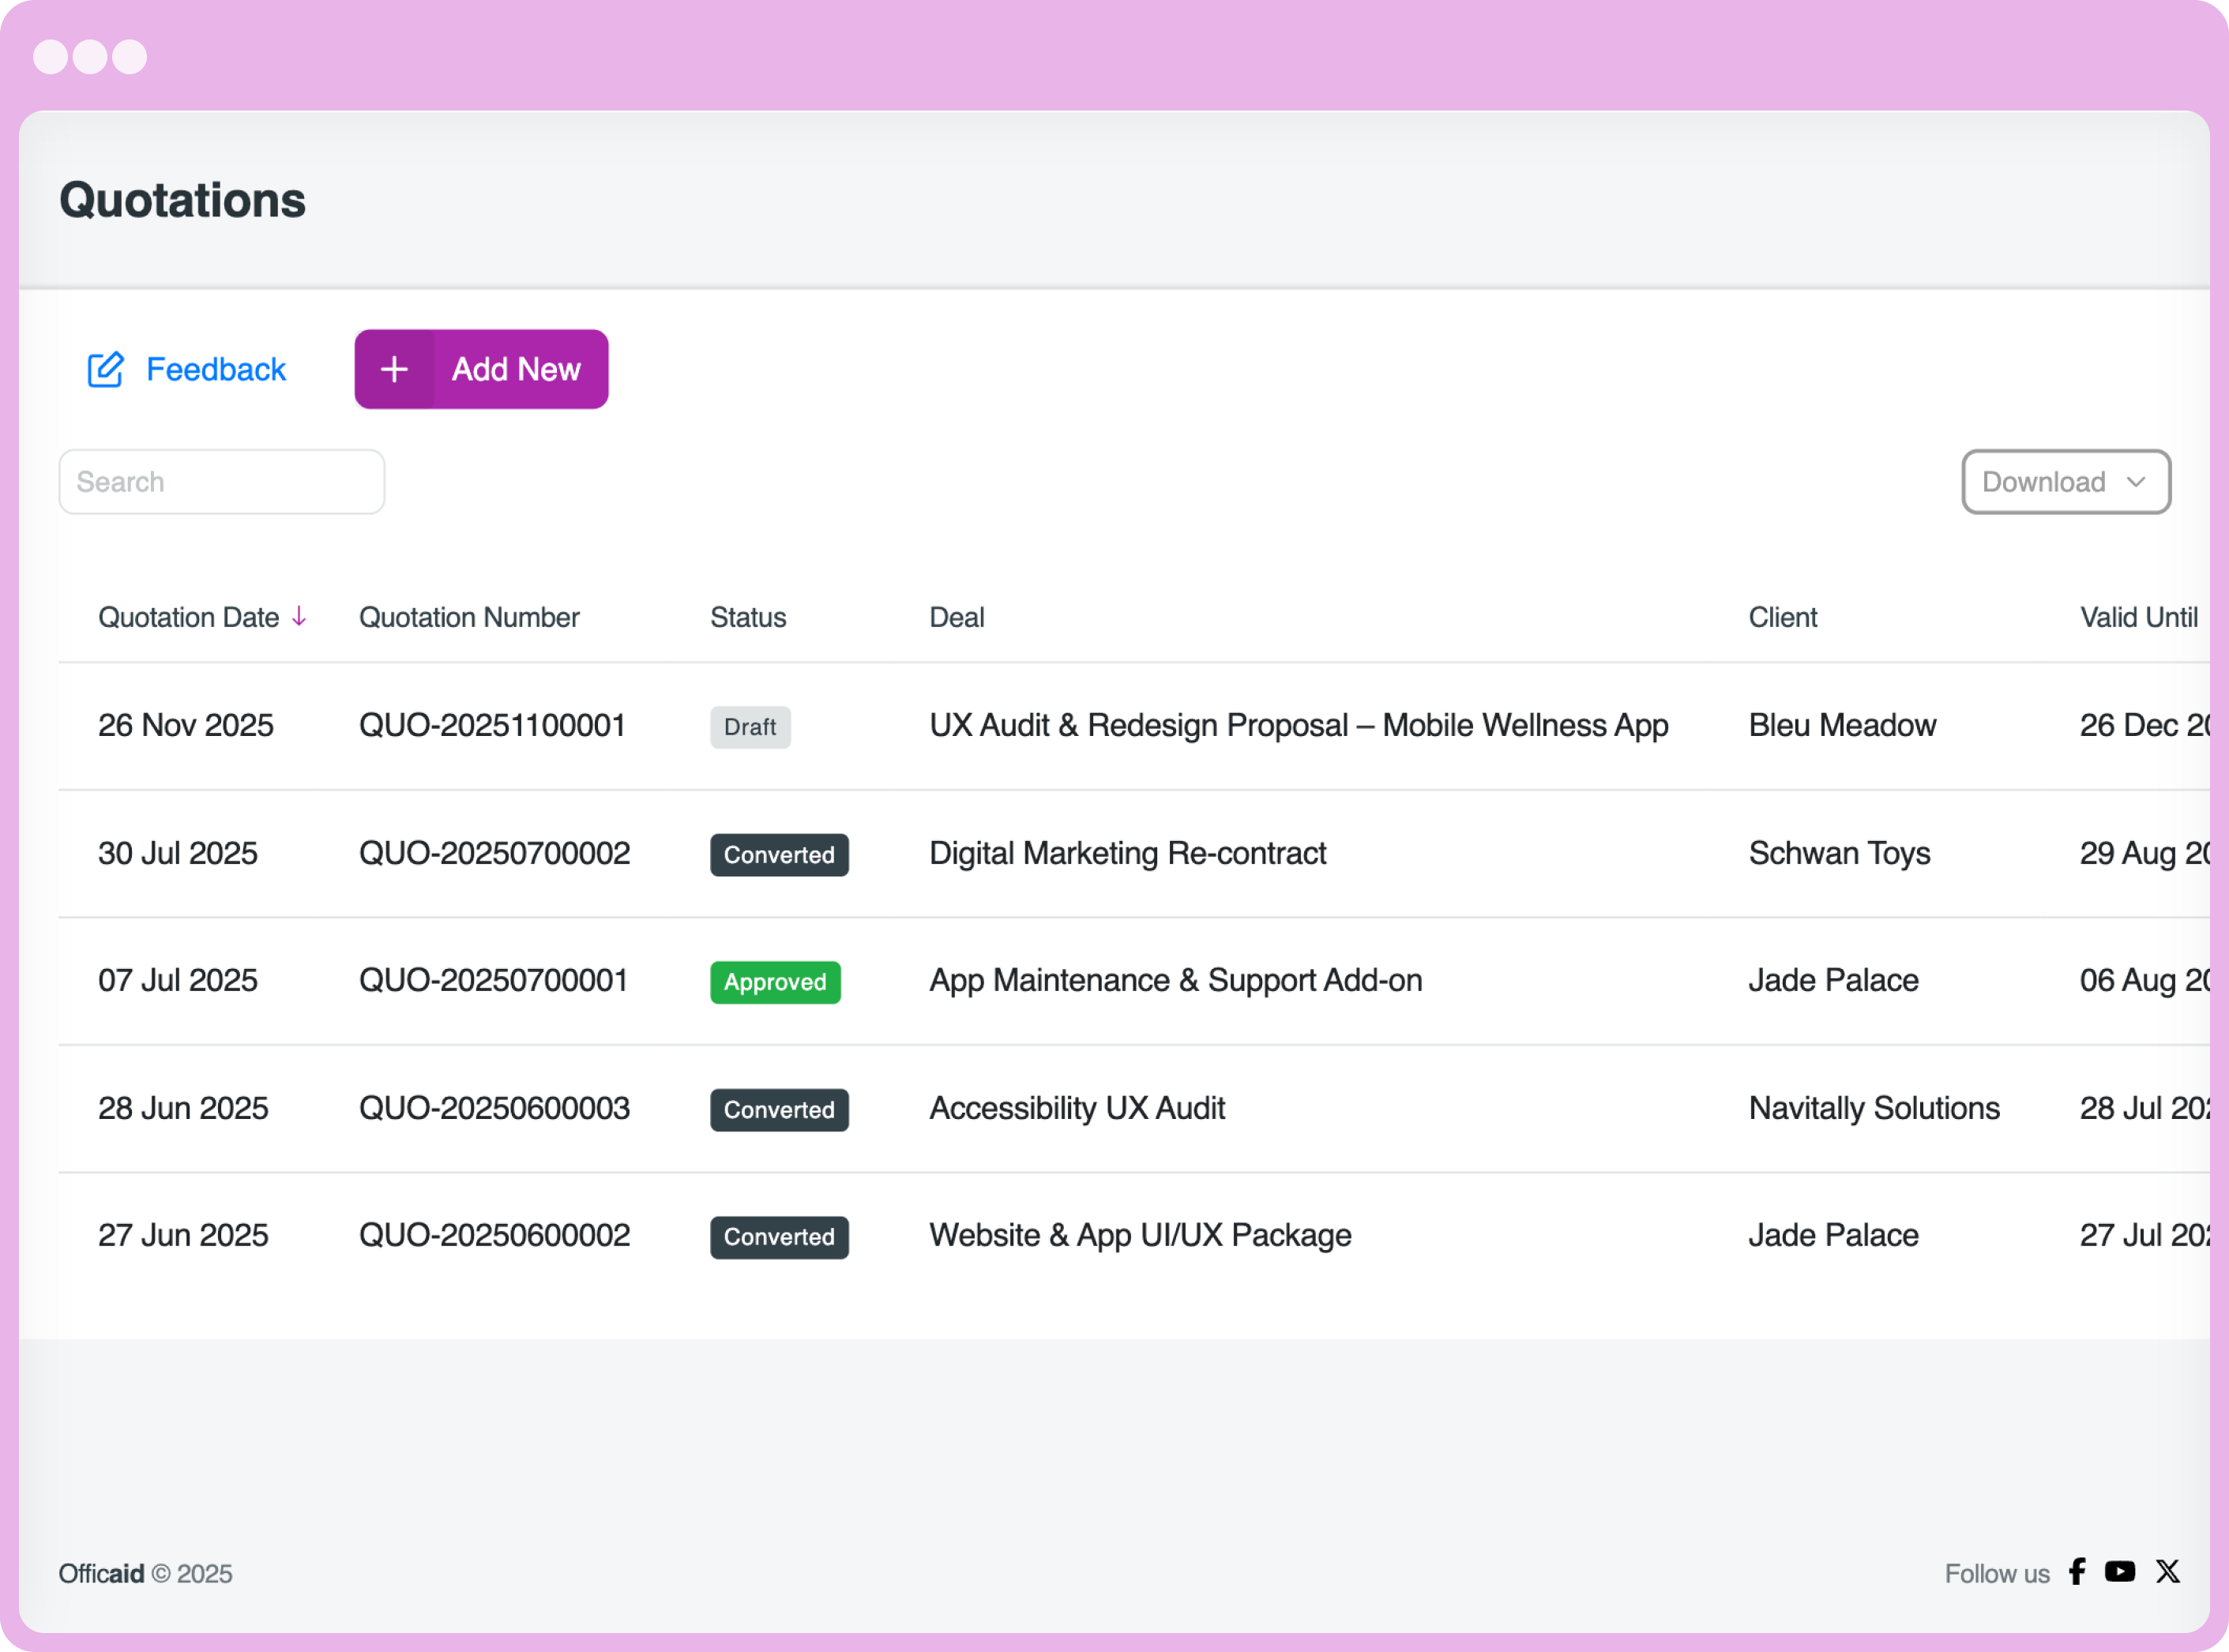This screenshot has height=1652, width=2229.
Task: Click the Feedback pencil-edit icon
Action: click(105, 370)
